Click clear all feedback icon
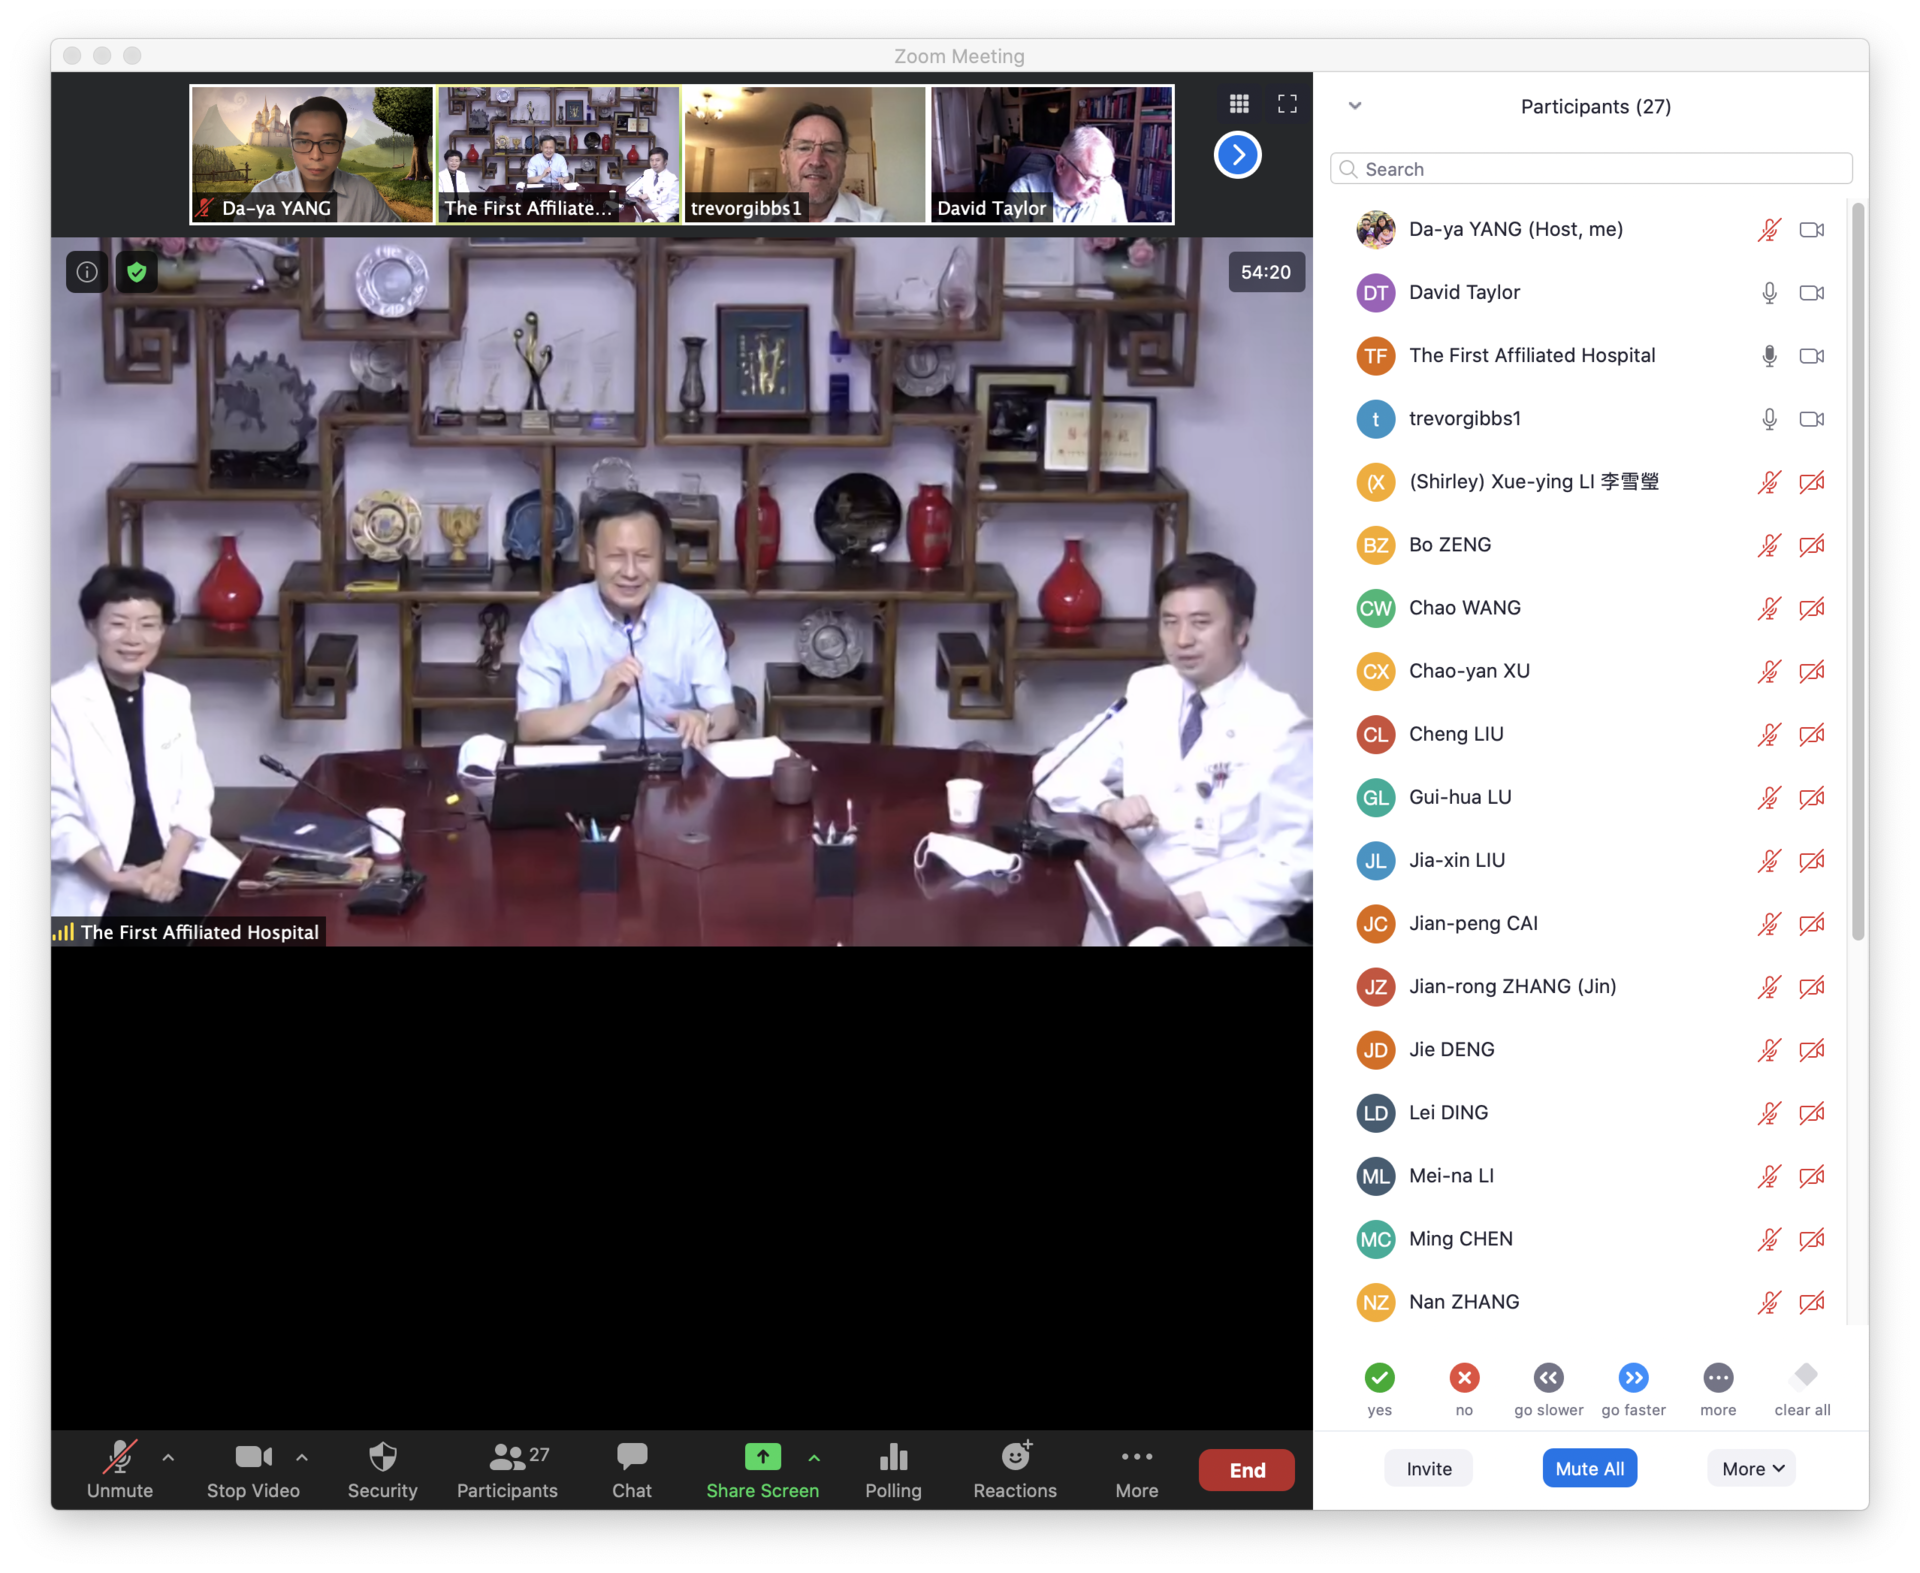1920x1573 pixels. click(x=1804, y=1377)
